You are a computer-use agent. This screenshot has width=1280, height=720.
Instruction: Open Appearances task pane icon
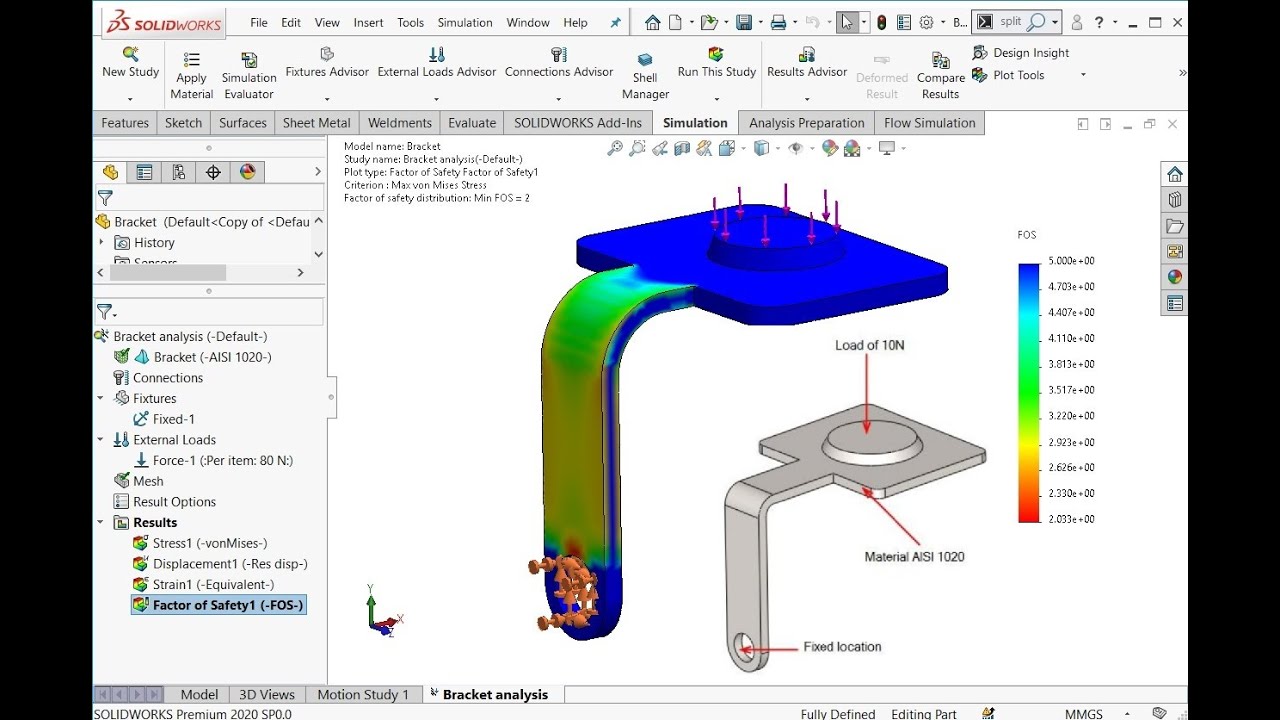[1175, 277]
